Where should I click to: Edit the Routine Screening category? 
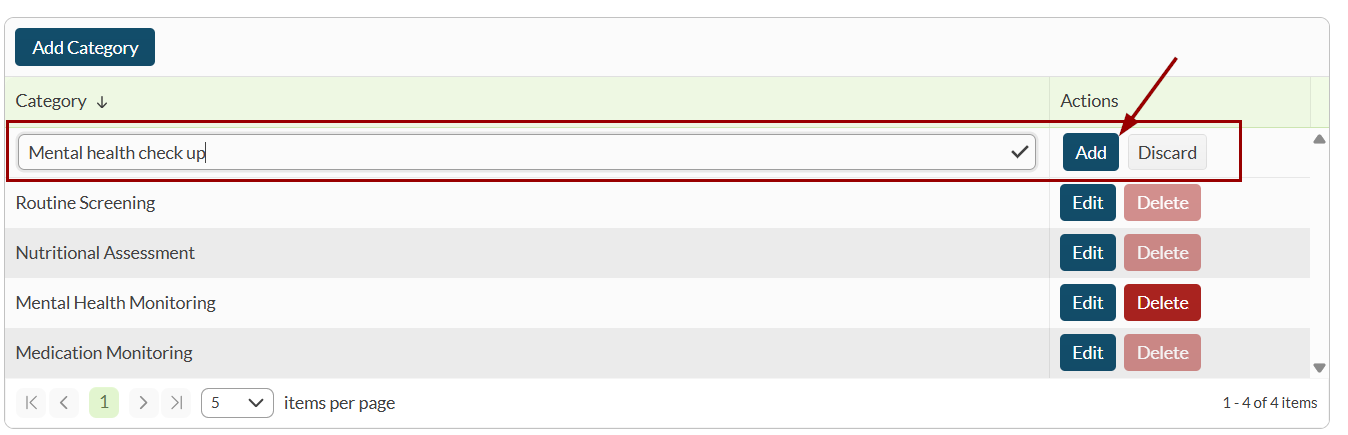(1087, 203)
